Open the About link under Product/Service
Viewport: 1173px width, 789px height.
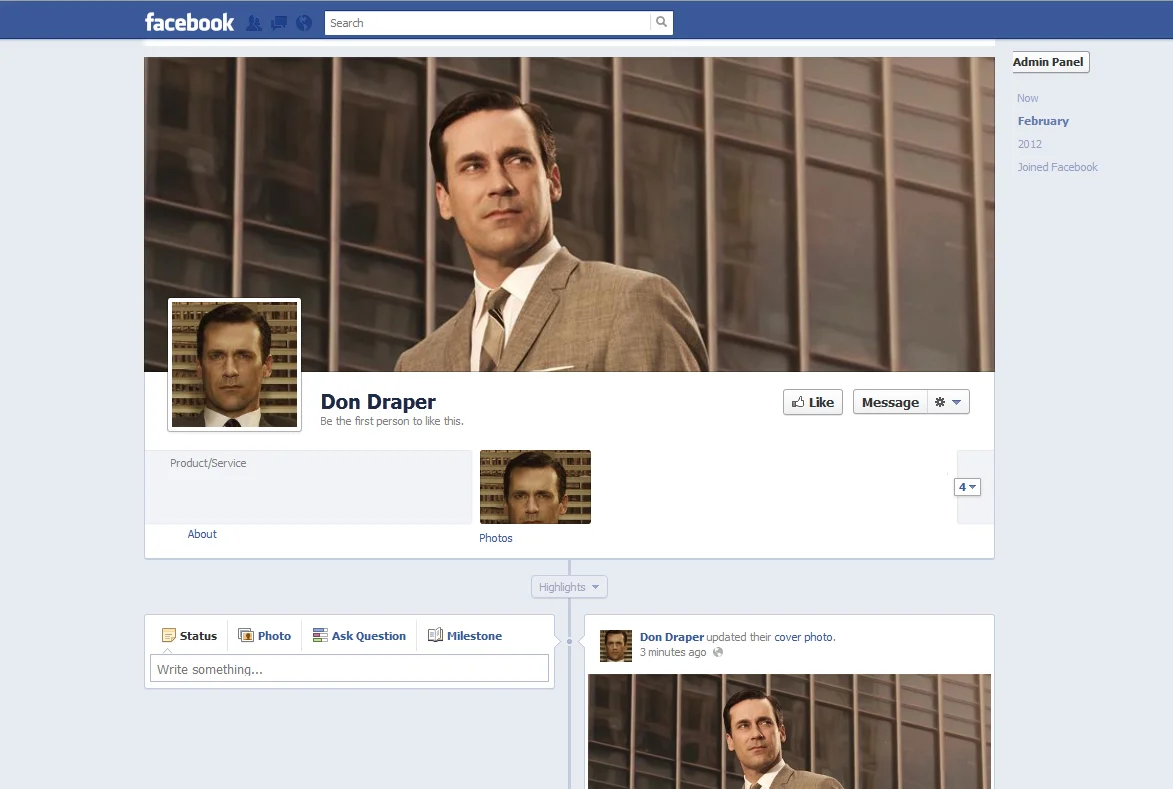[202, 534]
